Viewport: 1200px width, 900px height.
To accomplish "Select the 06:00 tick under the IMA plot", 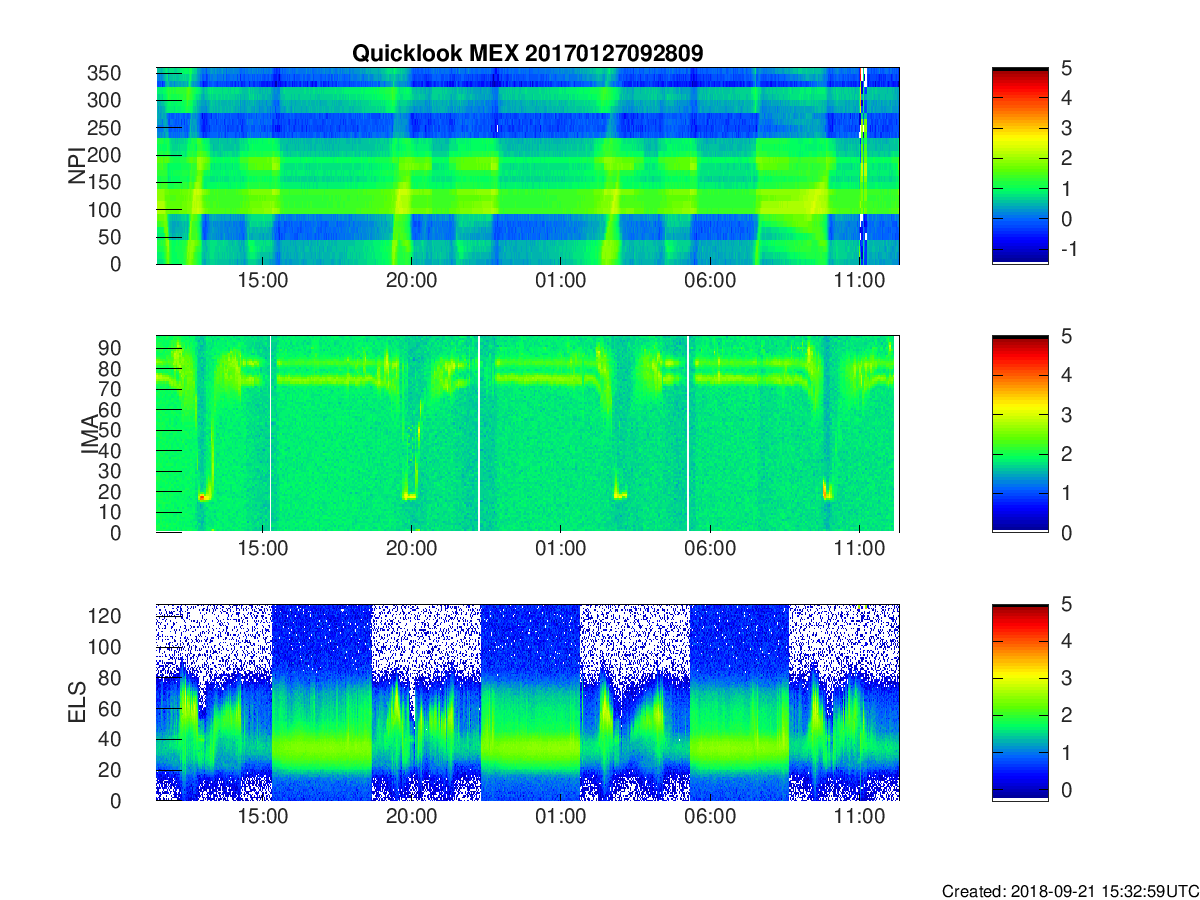I will coord(709,549).
